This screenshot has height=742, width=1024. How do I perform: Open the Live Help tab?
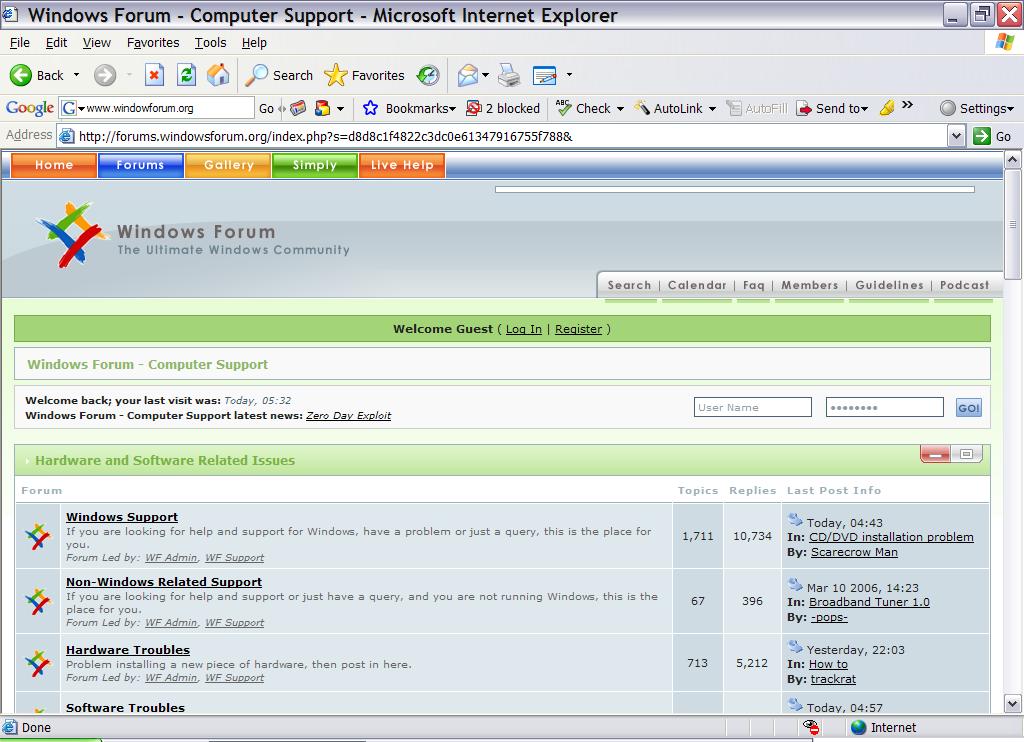pos(402,165)
